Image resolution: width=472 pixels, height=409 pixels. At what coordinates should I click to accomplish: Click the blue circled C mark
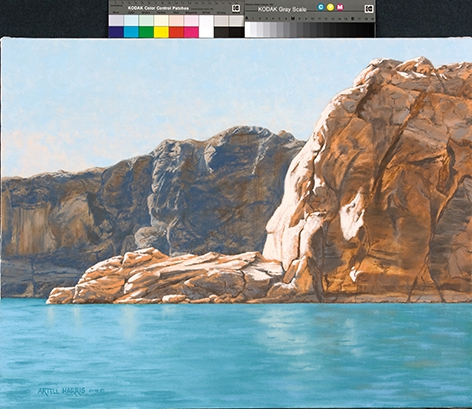pos(321,7)
